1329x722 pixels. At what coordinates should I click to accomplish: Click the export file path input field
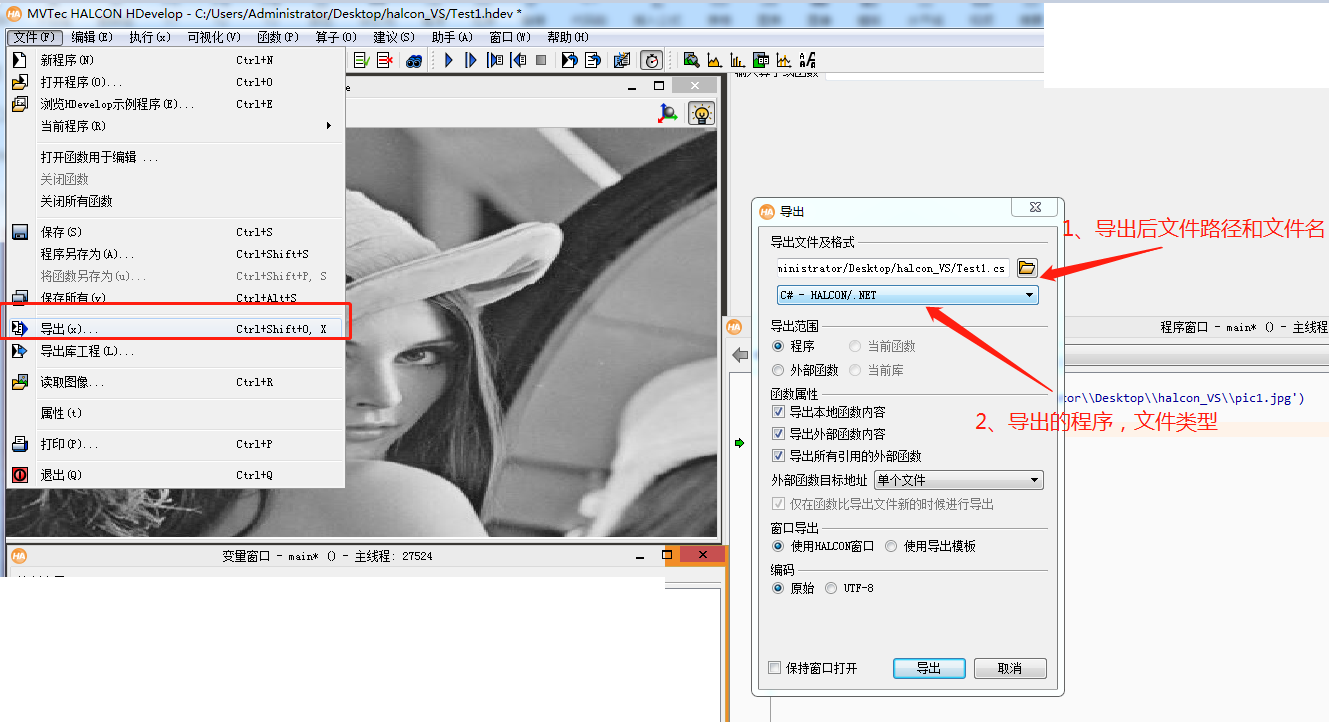[x=895, y=268]
